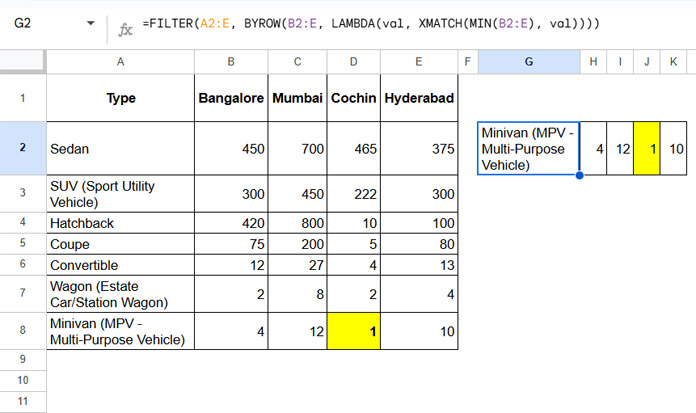This screenshot has width=696, height=413.
Task: Select row 10 header
Action: click(23, 381)
